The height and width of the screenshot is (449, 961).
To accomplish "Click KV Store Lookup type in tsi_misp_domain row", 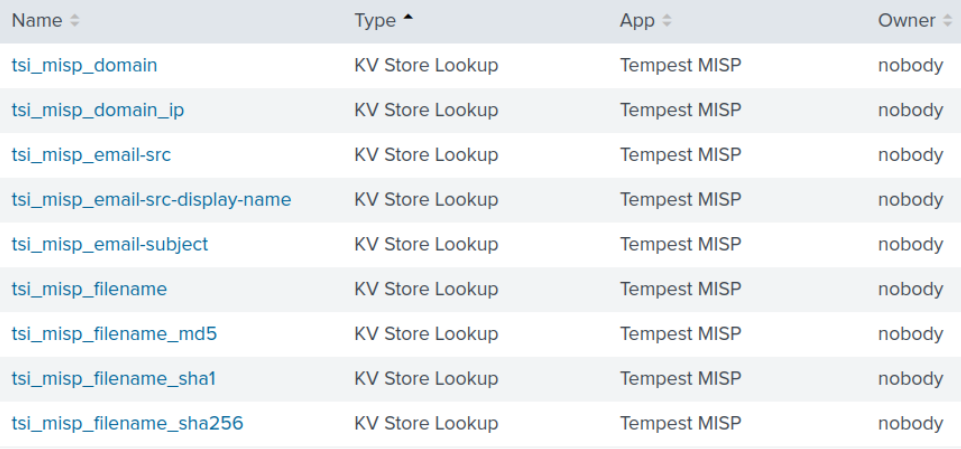I will pos(426,66).
